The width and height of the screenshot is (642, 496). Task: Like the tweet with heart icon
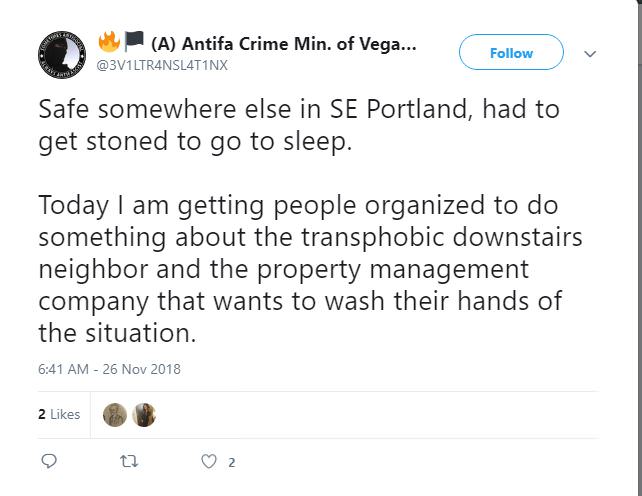point(209,462)
